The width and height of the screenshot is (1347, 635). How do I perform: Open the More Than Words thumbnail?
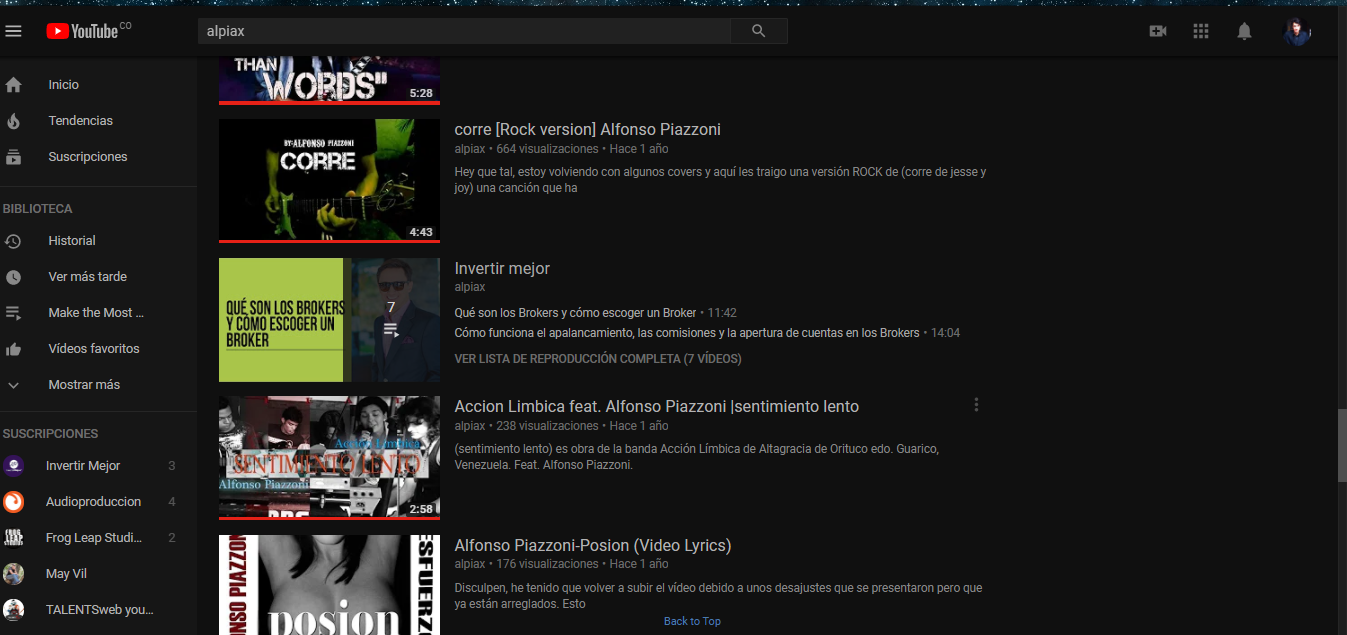(x=329, y=81)
